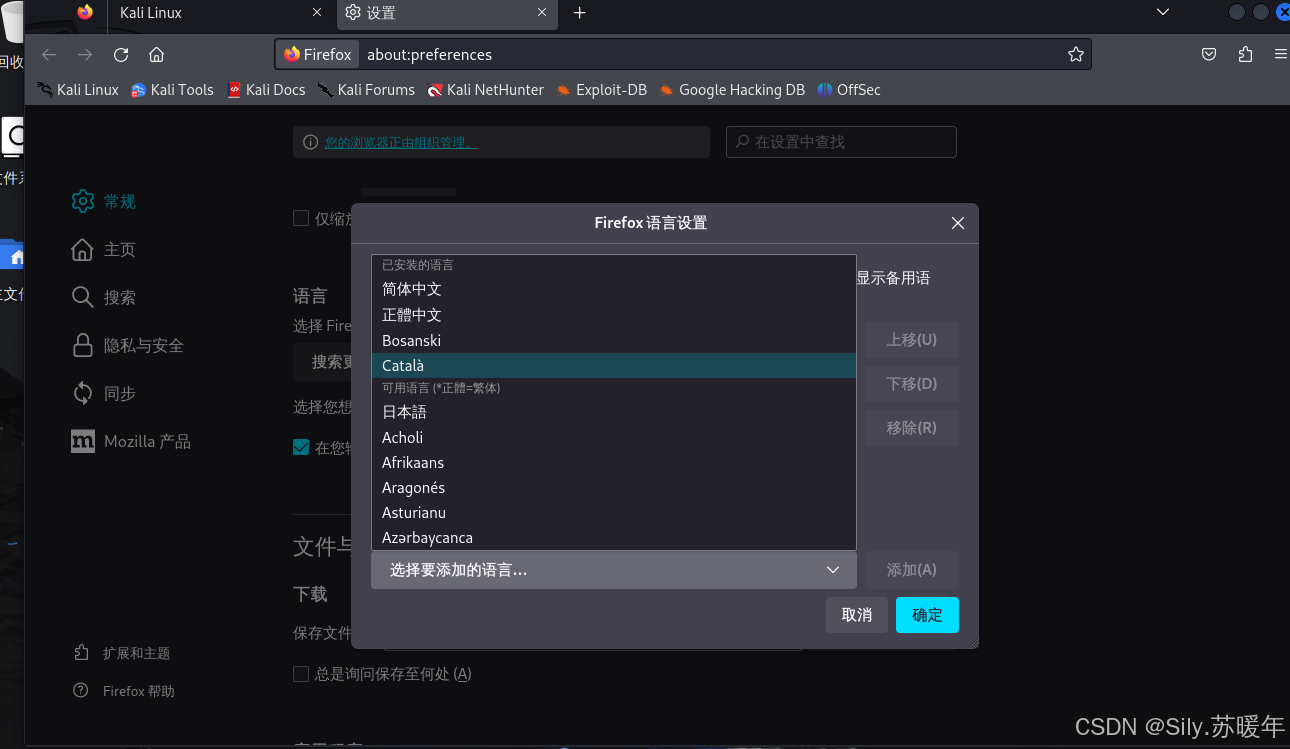Open the Kali Forums bookmark

366,90
